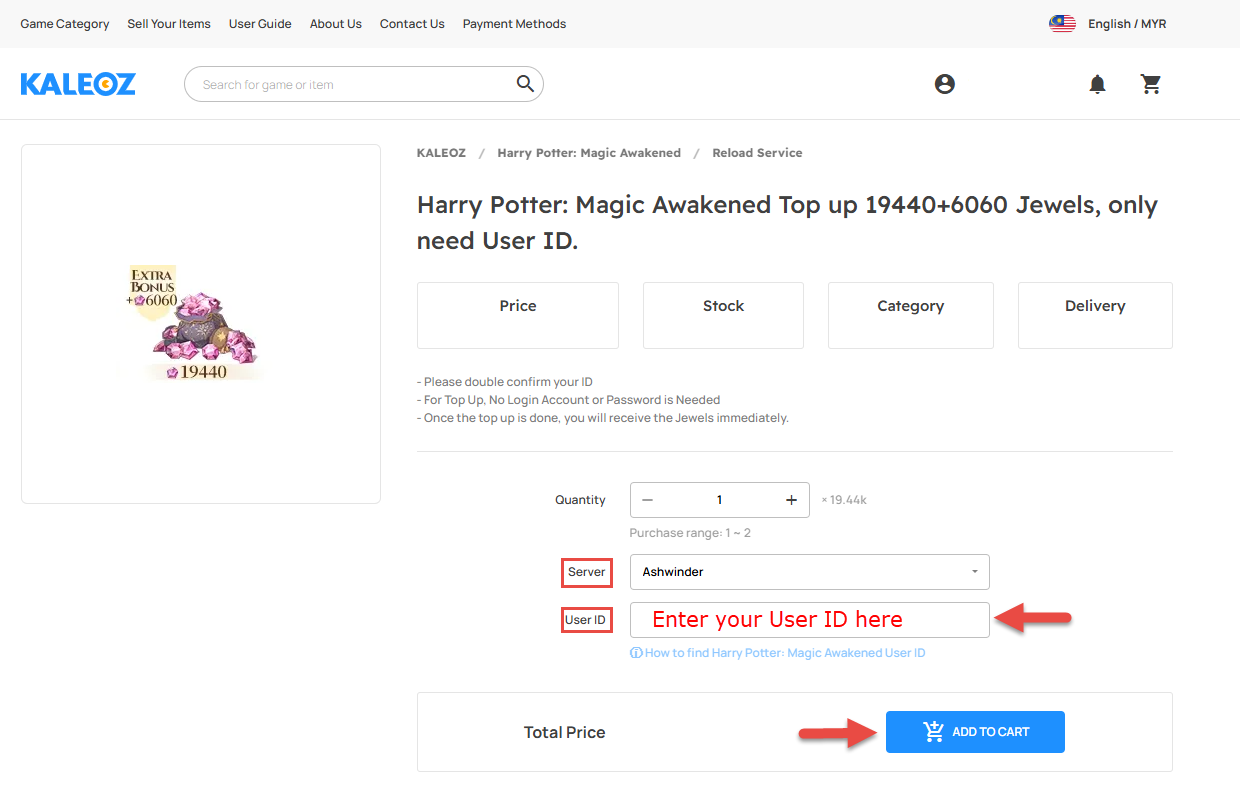Open the User Guide menu item
Screen dimensions: 1240x787
260,24
